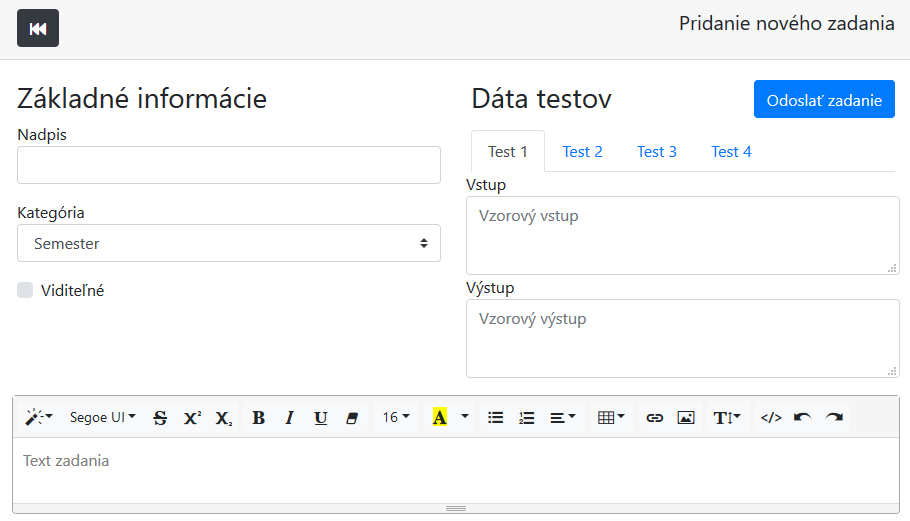Open the line height dropdown
Viewport: 910px width, 521px height.
727,417
